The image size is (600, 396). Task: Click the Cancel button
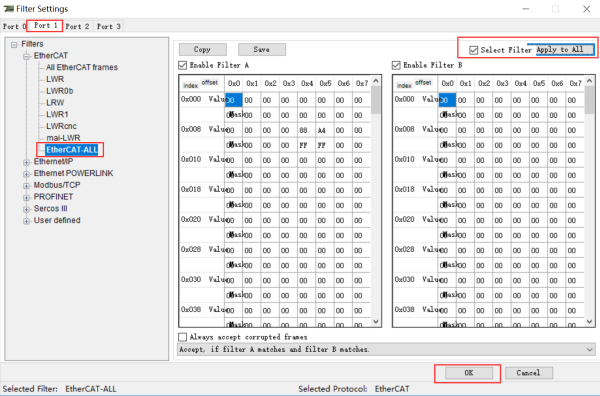[528, 373]
